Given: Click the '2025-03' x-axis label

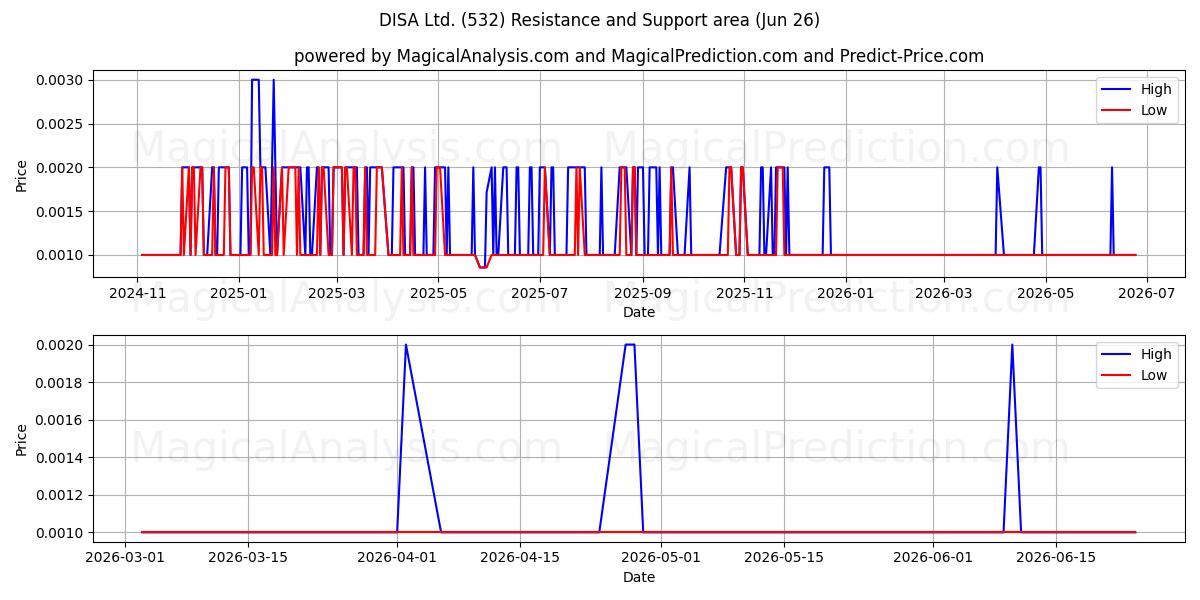Looking at the screenshot, I should pos(336,293).
